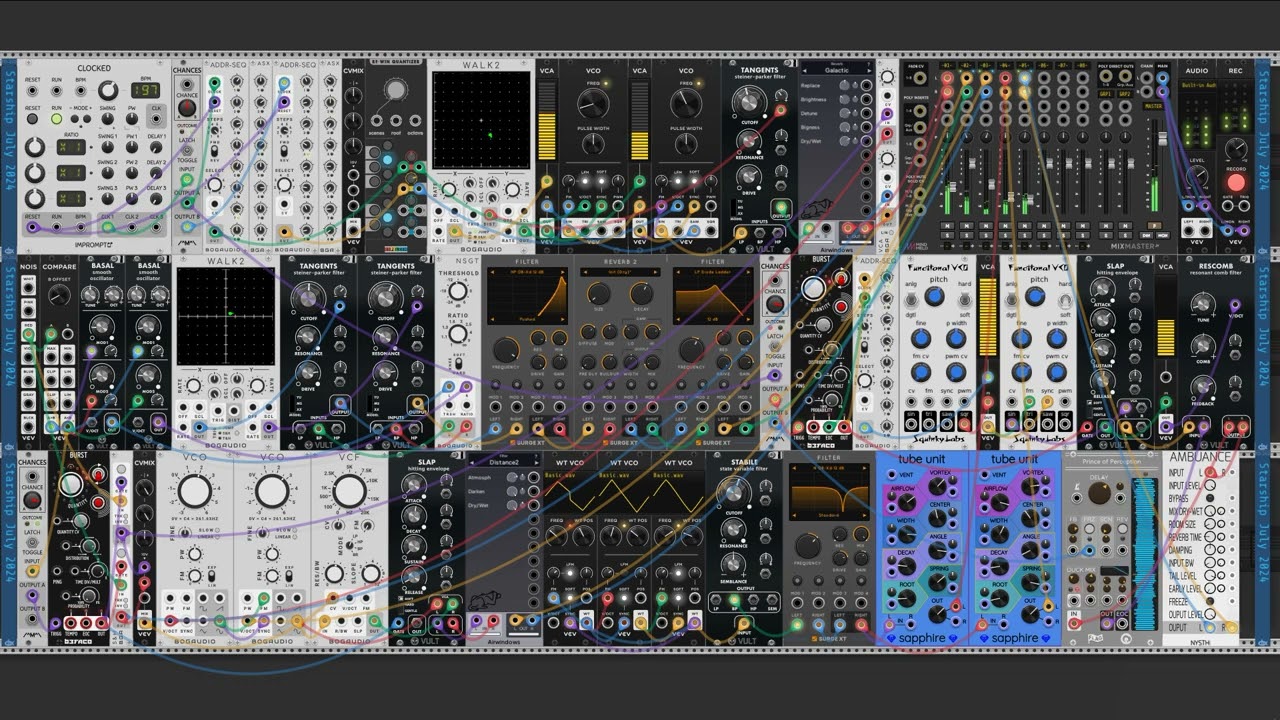Click the red RECORD button
This screenshot has height=720, width=1280.
coord(1236,183)
